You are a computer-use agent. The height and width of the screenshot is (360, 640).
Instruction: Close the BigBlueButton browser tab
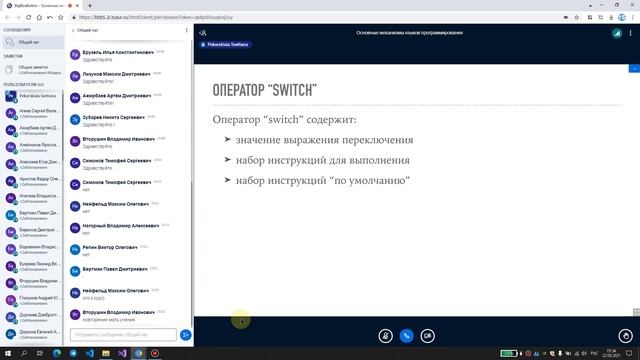click(77, 6)
